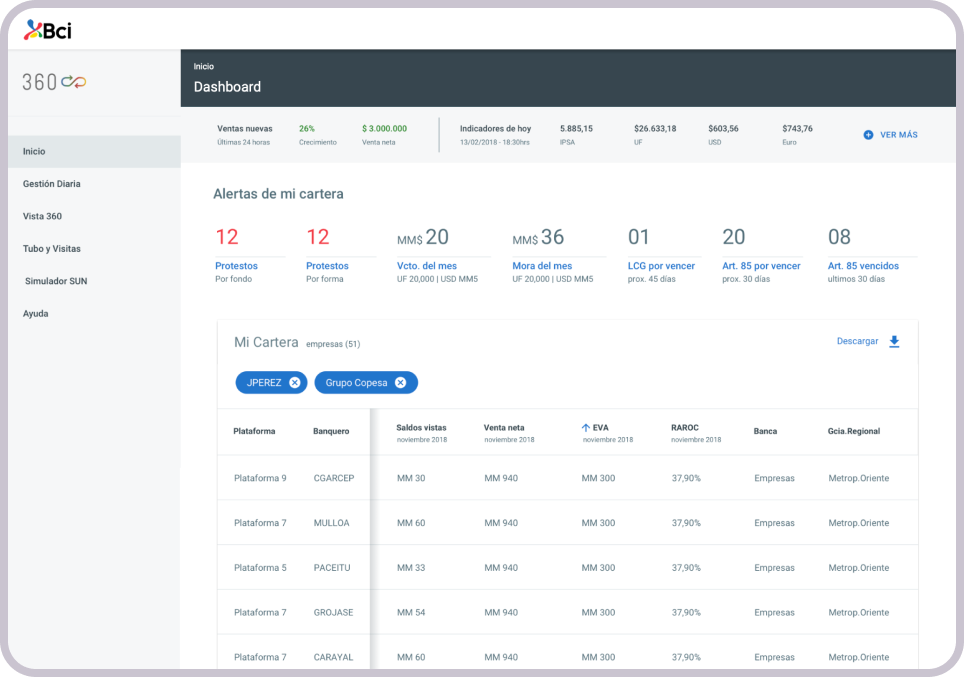Image resolution: width=964 pixels, height=677 pixels.
Task: Go to Tubo y Visitas section
Action: click(x=52, y=249)
